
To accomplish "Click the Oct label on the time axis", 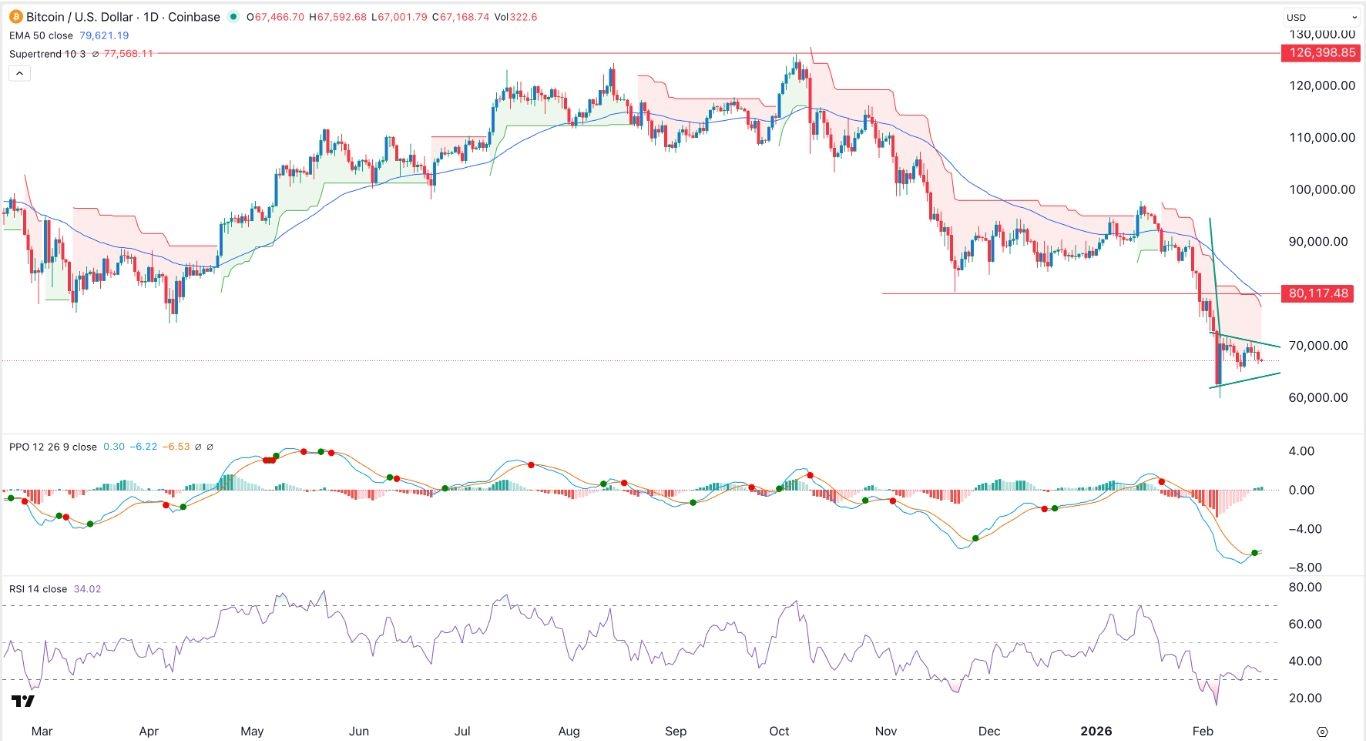I will (778, 731).
